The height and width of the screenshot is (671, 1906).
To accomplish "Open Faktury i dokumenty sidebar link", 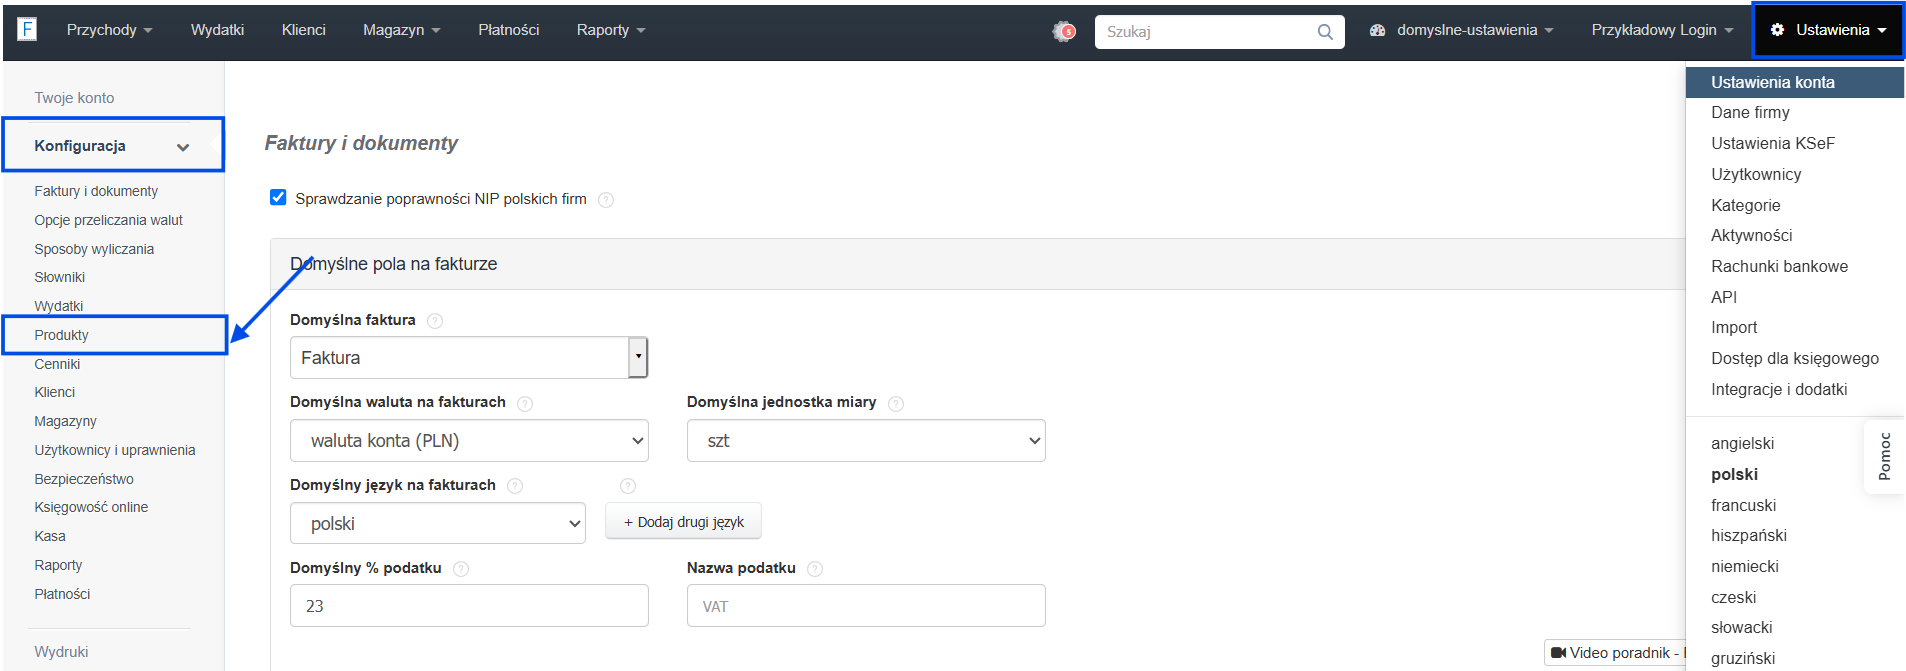I will (x=96, y=192).
